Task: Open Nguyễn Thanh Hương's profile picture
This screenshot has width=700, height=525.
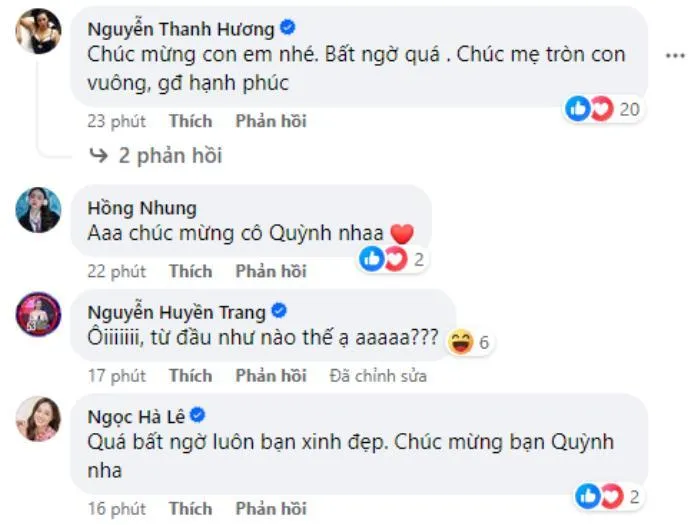Action: click(38, 31)
